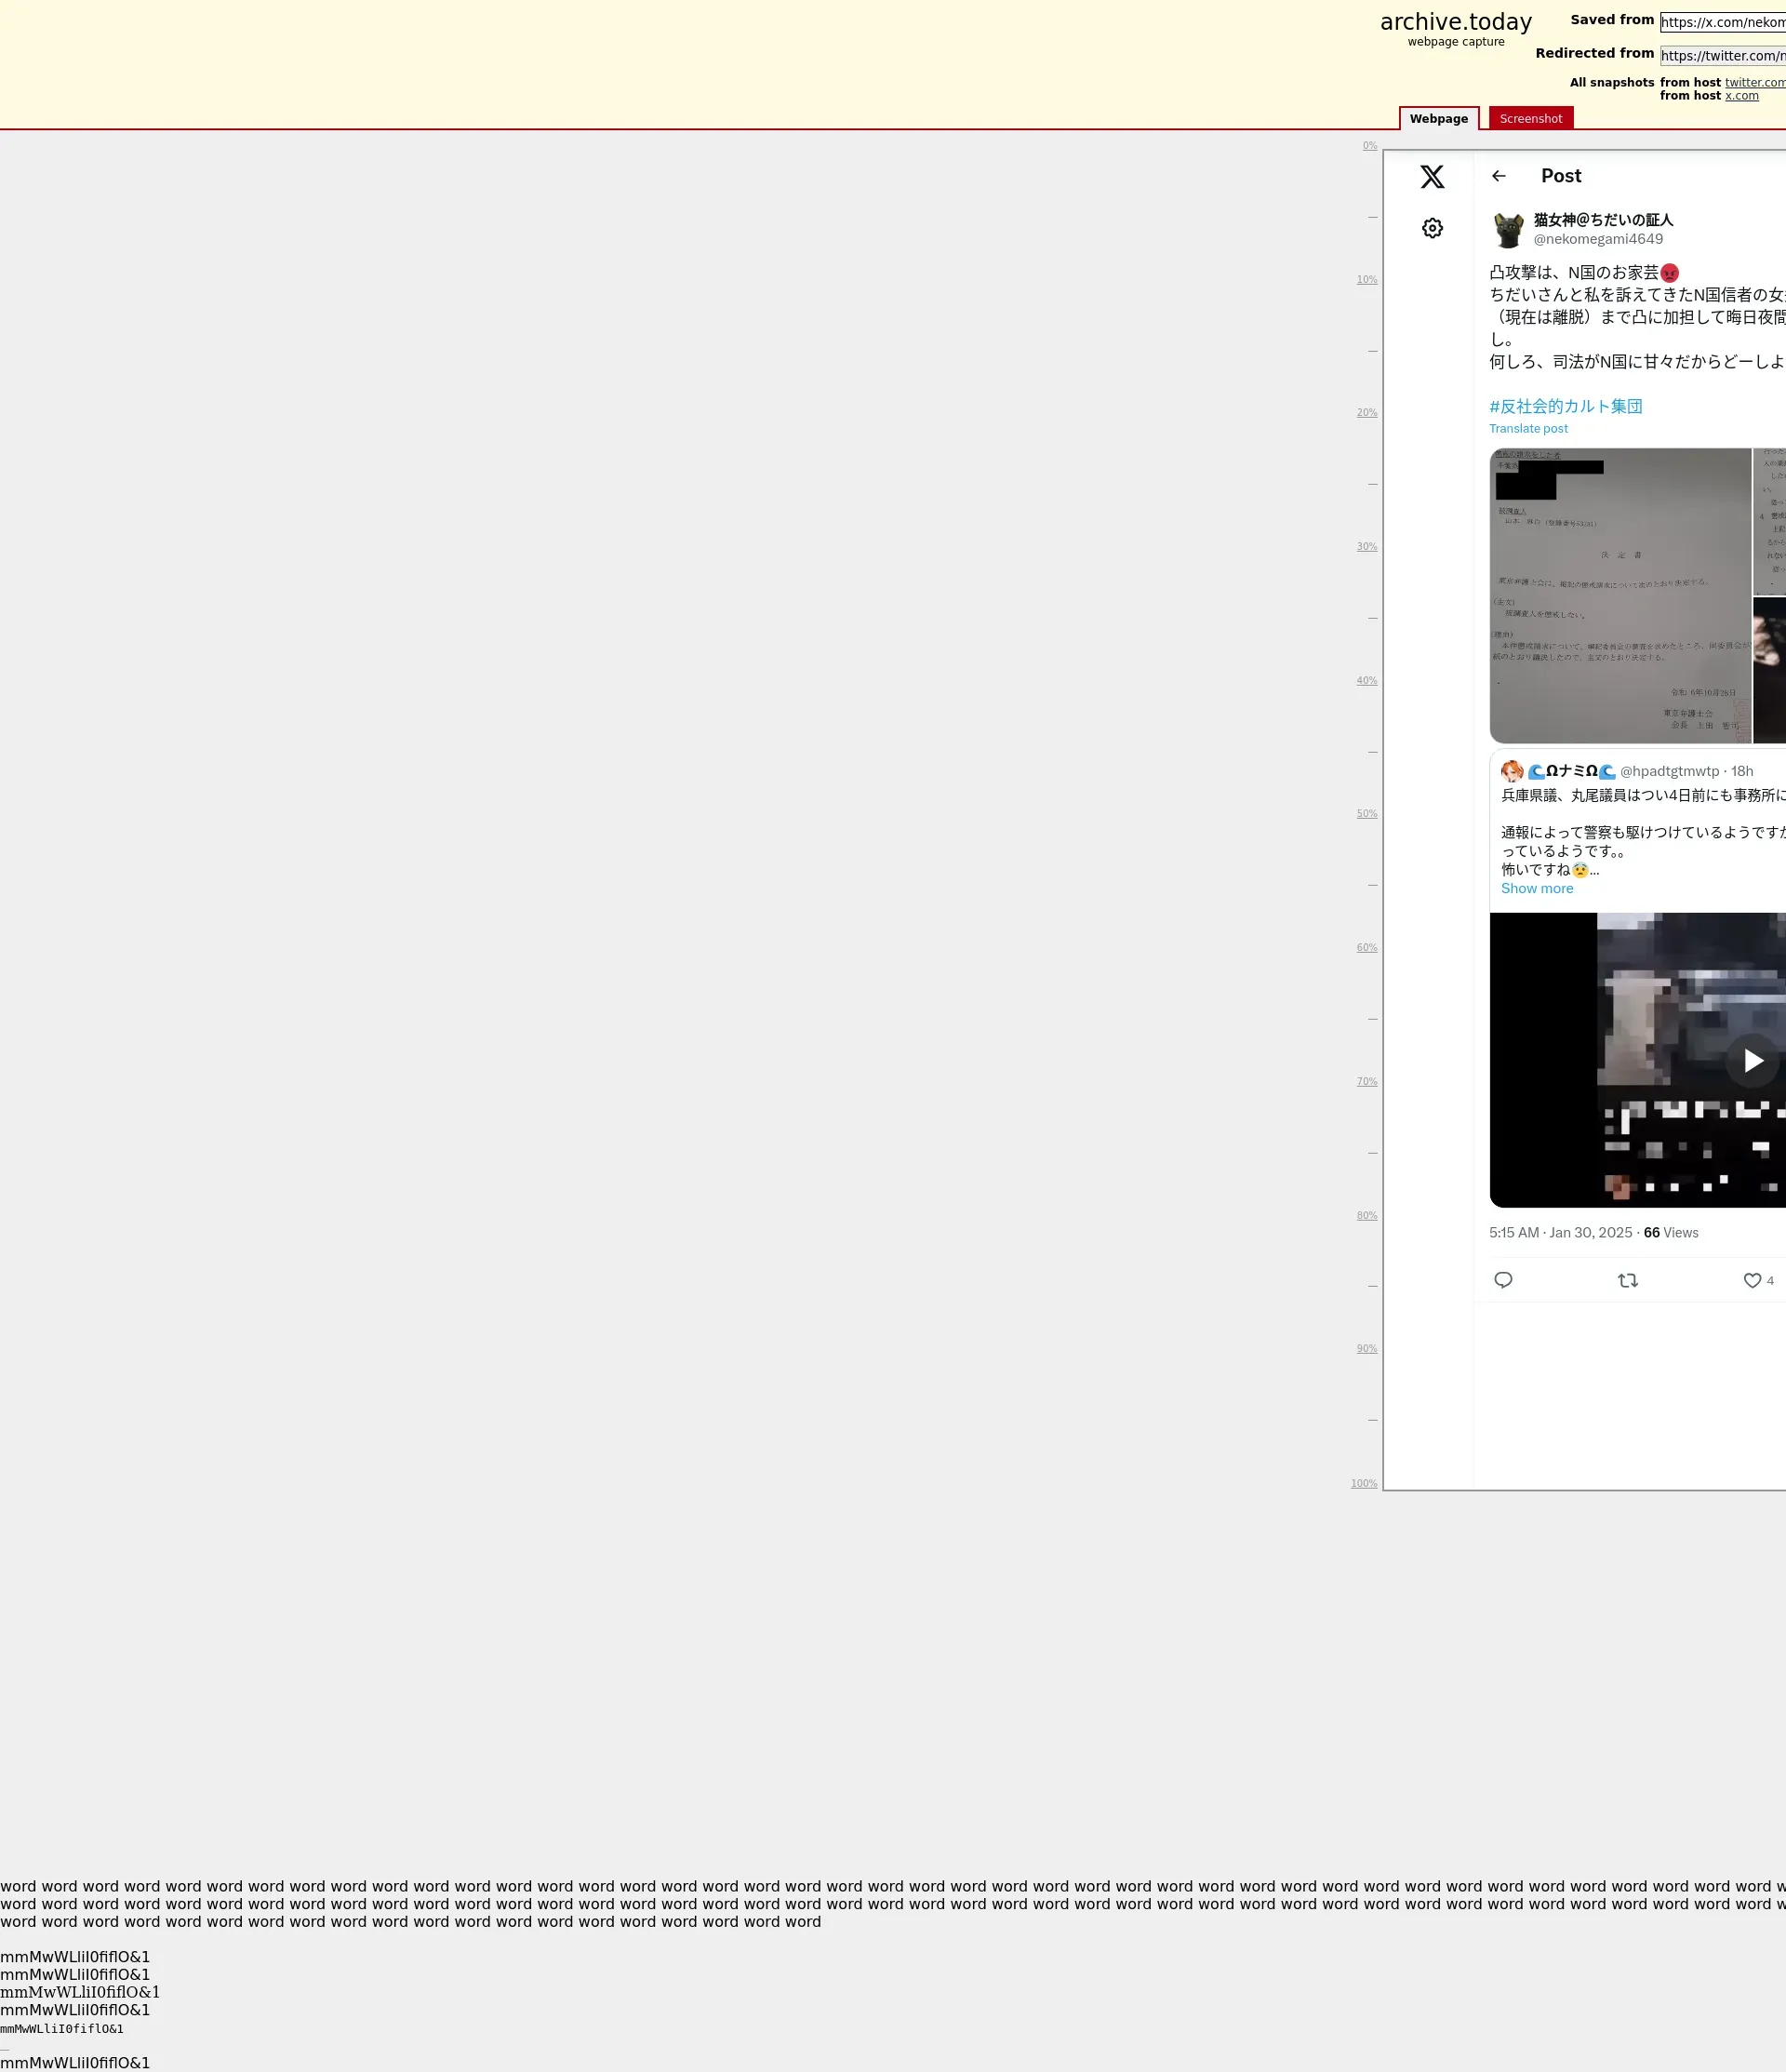1786x2072 pixels.
Task: Click the quoted user's small avatar
Action: (1512, 771)
